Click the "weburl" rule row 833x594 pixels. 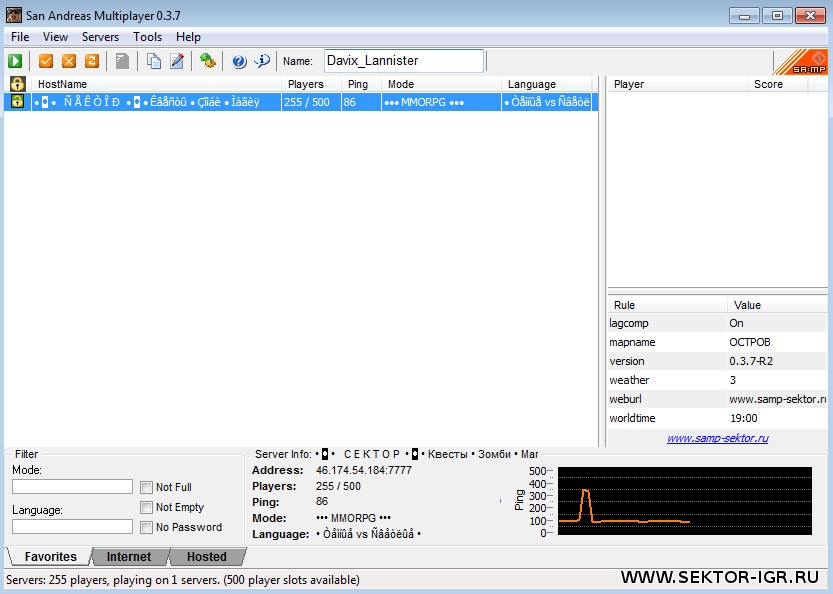[717, 399]
